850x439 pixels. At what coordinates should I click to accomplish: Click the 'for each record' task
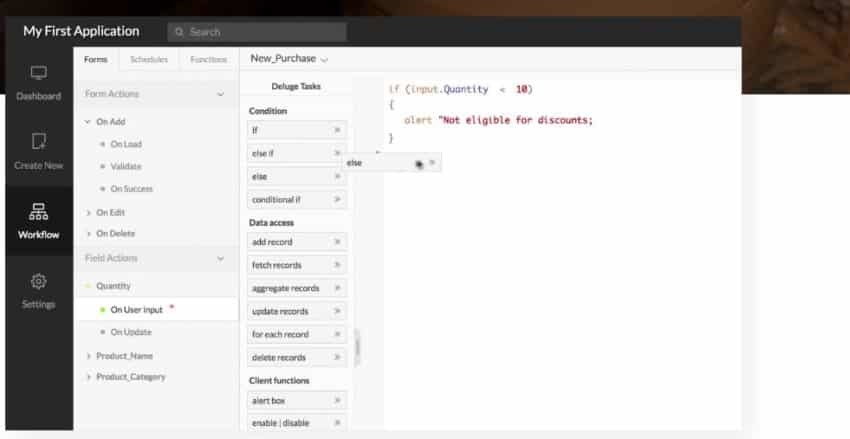click(288, 334)
